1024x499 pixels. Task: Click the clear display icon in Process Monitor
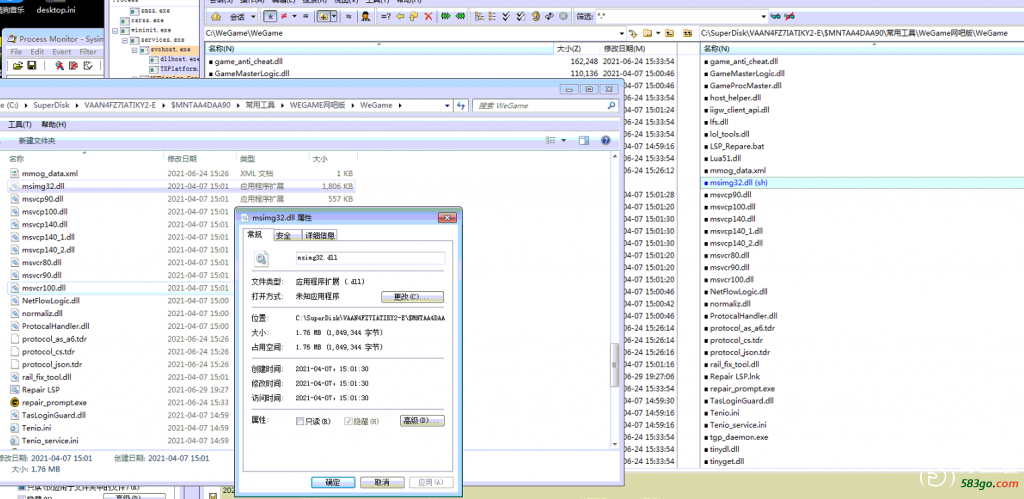click(x=73, y=65)
